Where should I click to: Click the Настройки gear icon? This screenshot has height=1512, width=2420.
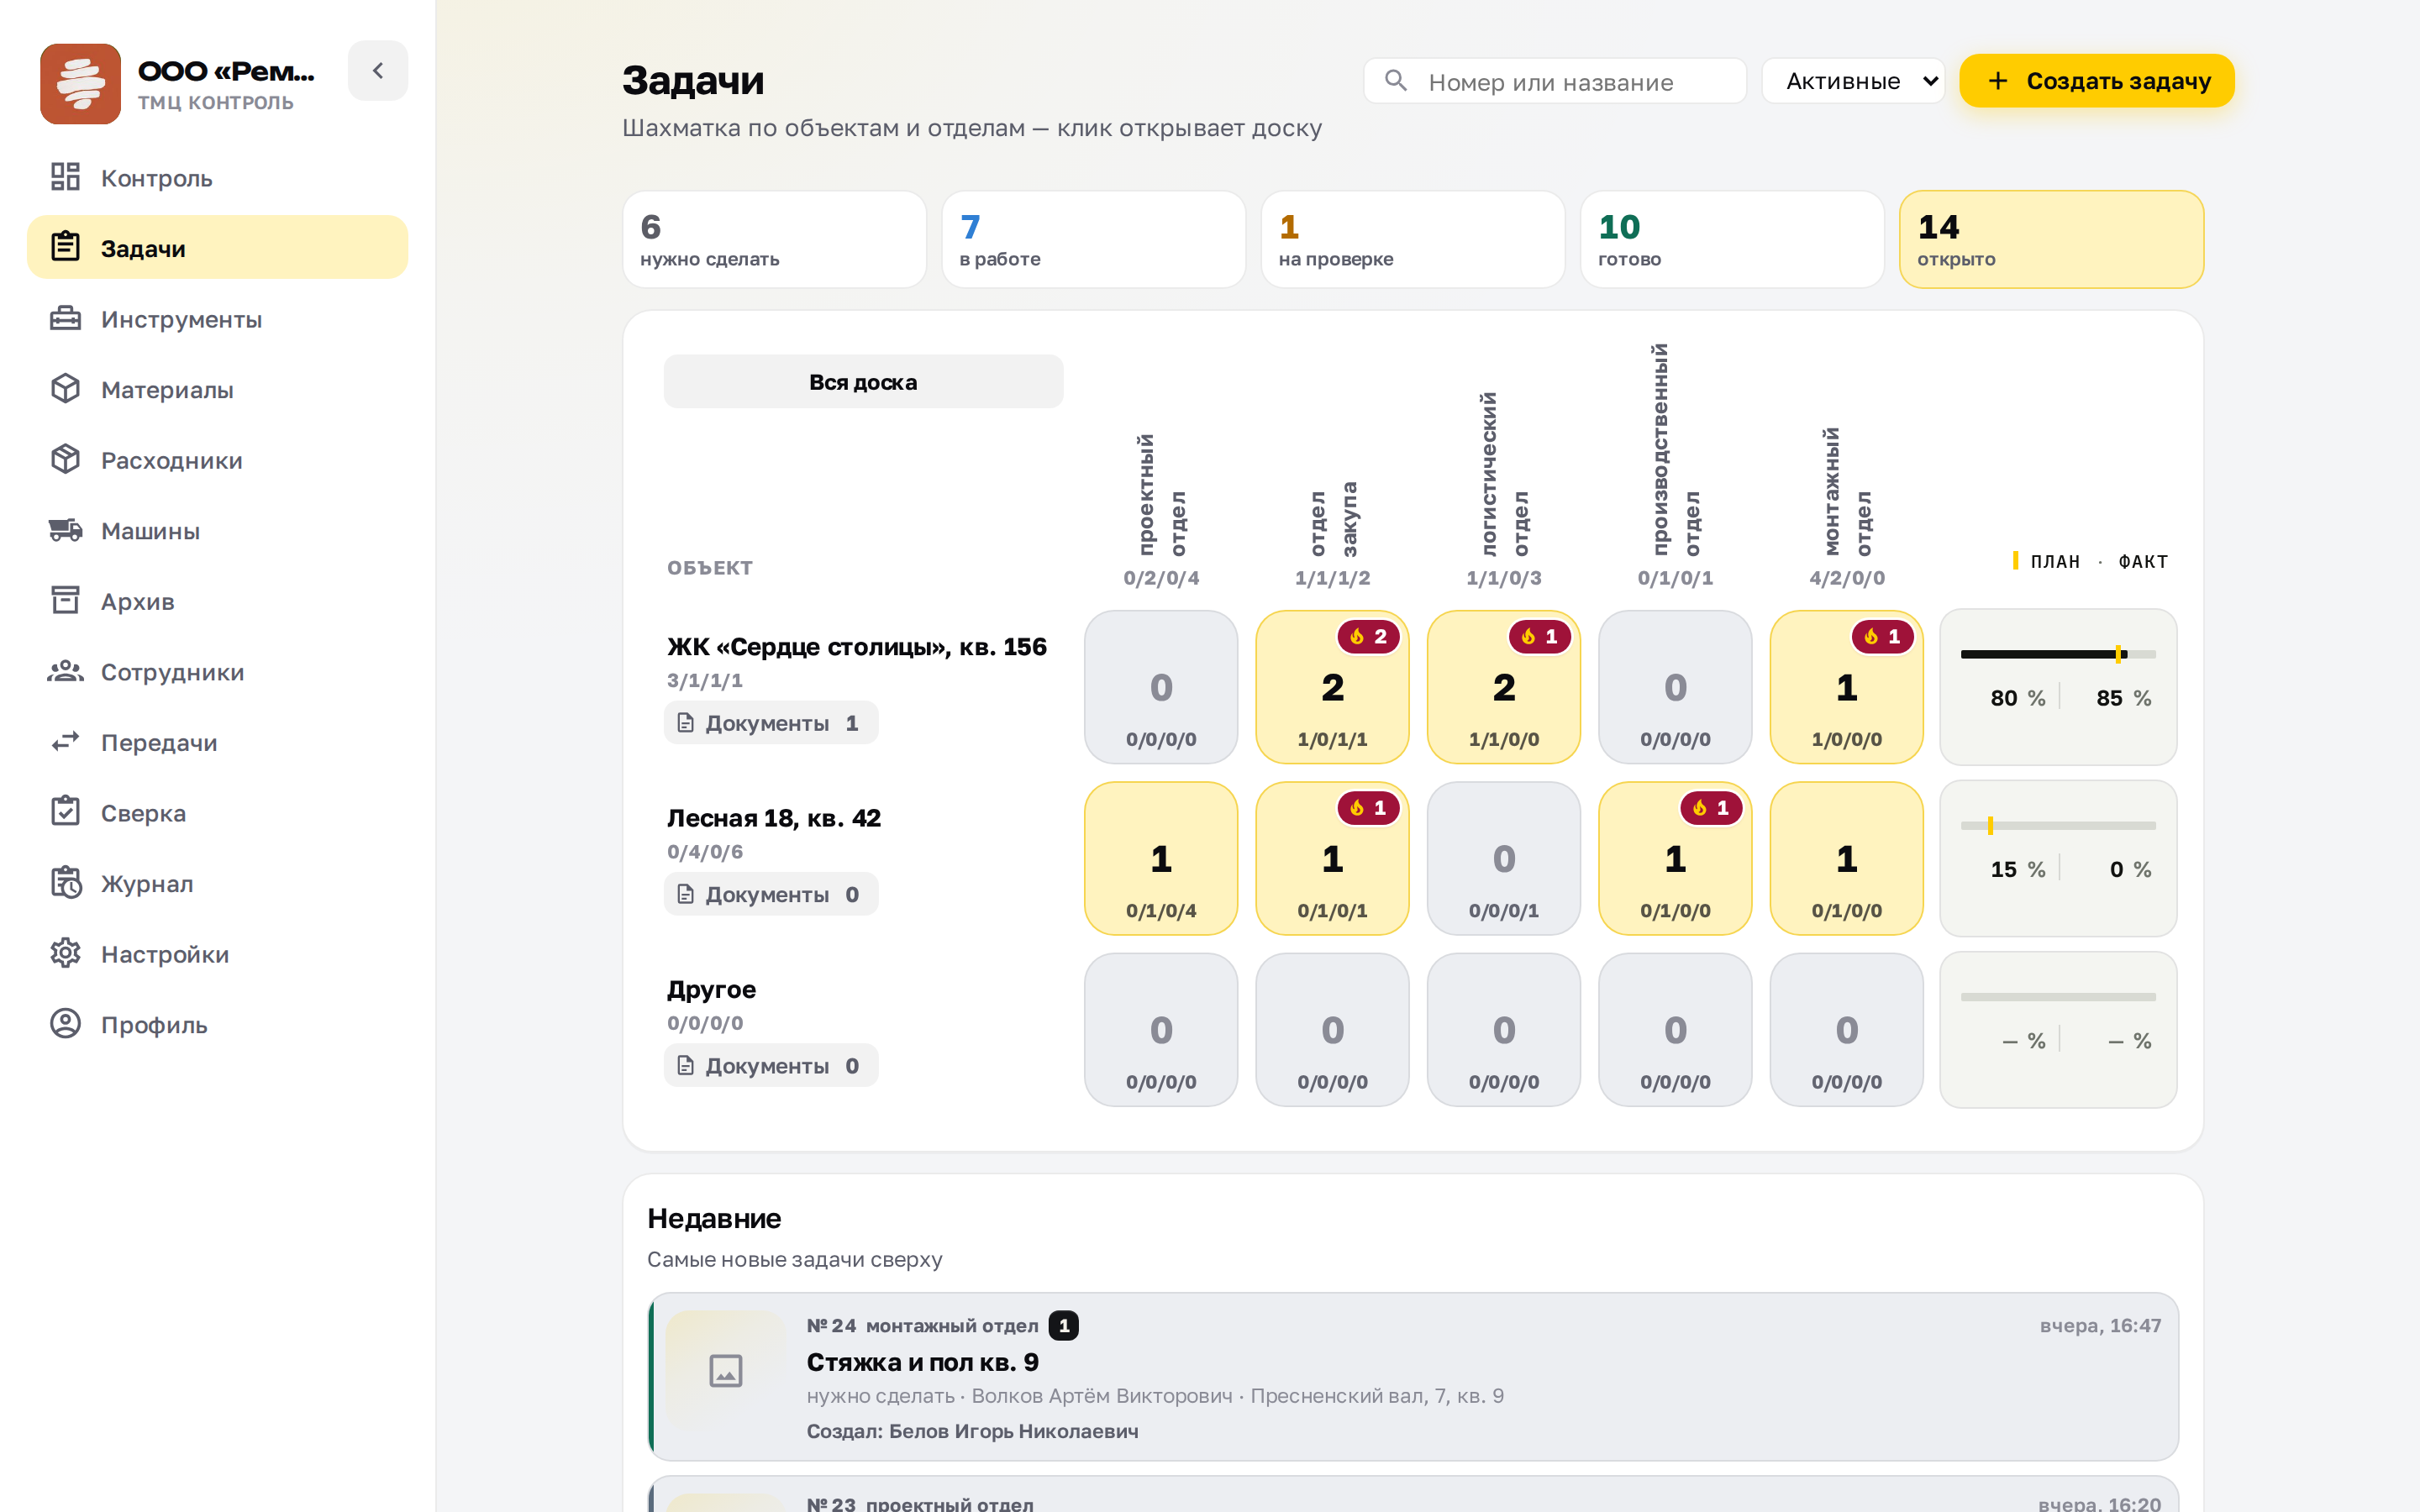click(x=65, y=953)
